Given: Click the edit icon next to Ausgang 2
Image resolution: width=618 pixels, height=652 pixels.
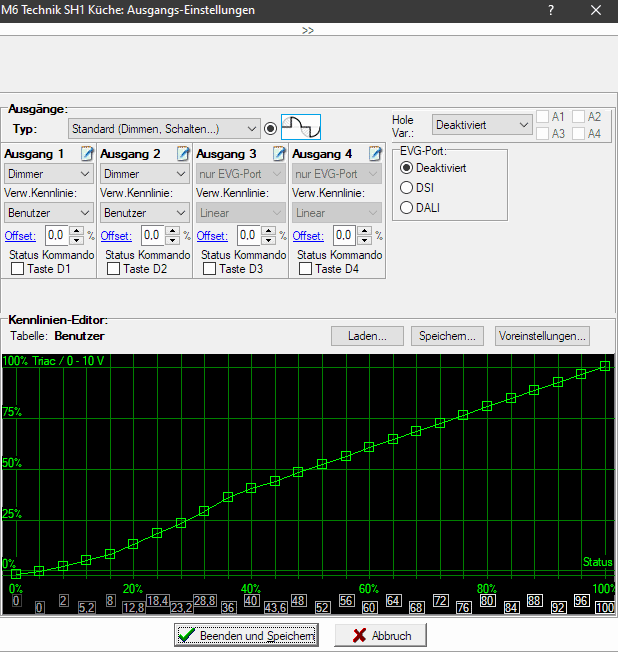Looking at the screenshot, I should (x=183, y=154).
